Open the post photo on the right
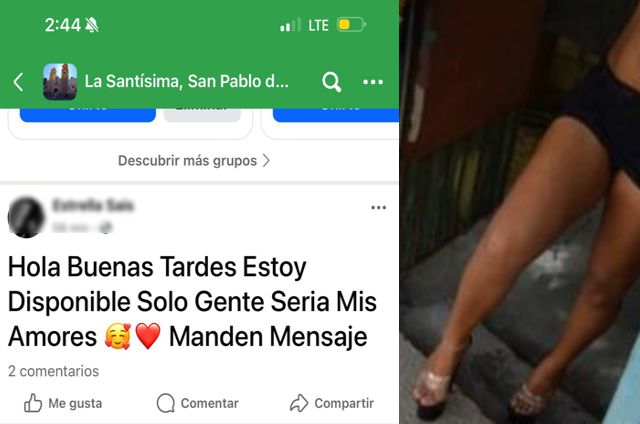This screenshot has width=640, height=424. click(520, 212)
